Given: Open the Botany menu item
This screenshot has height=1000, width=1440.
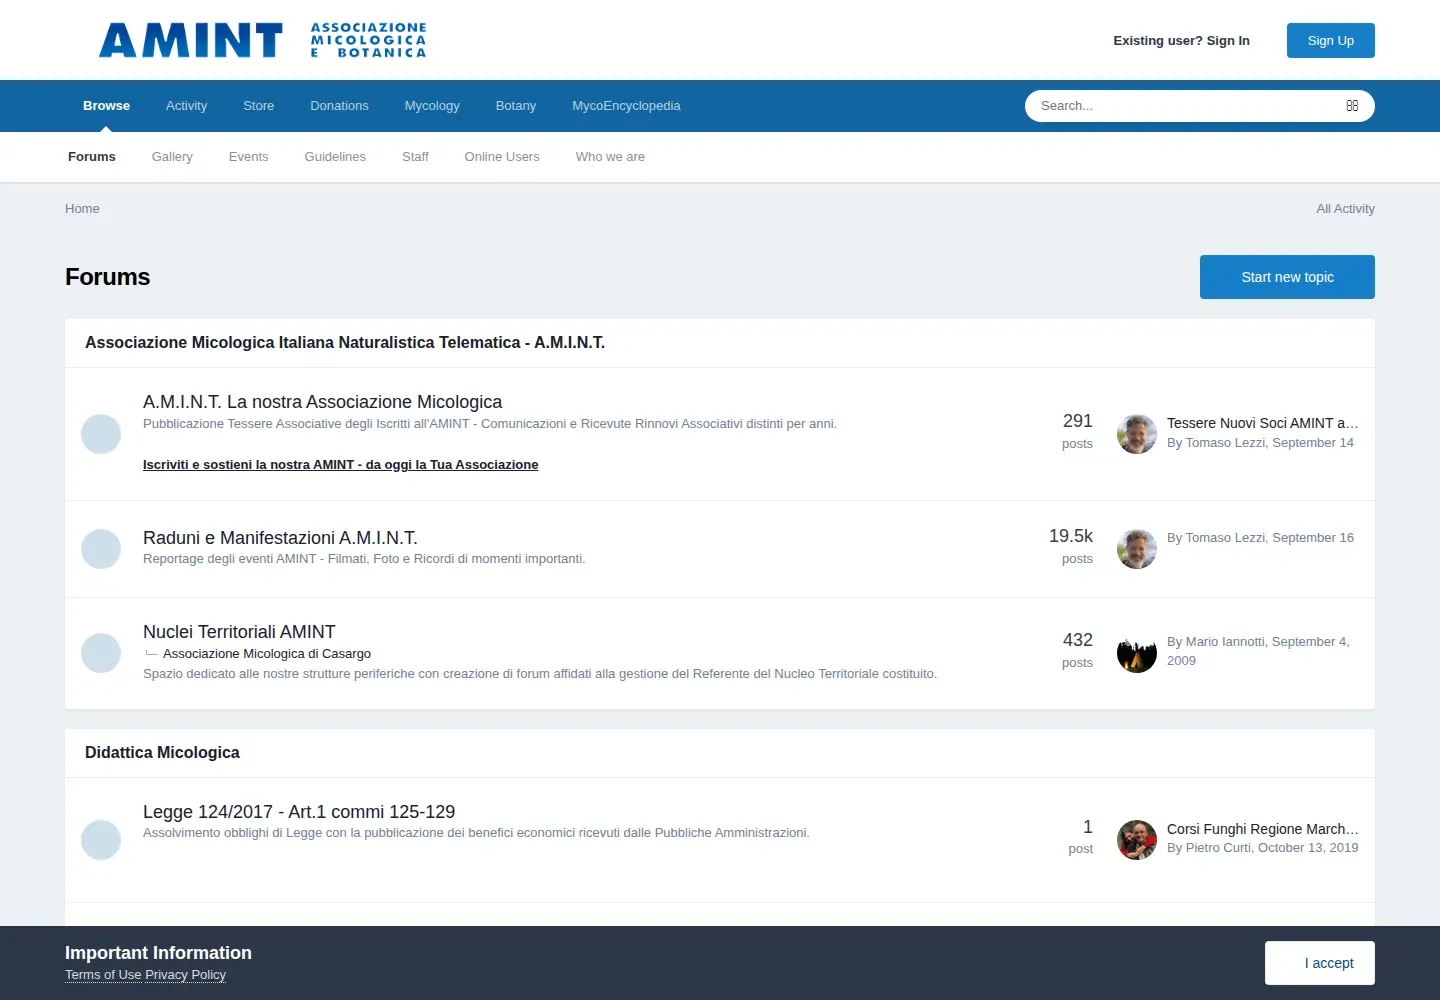Looking at the screenshot, I should (x=516, y=106).
